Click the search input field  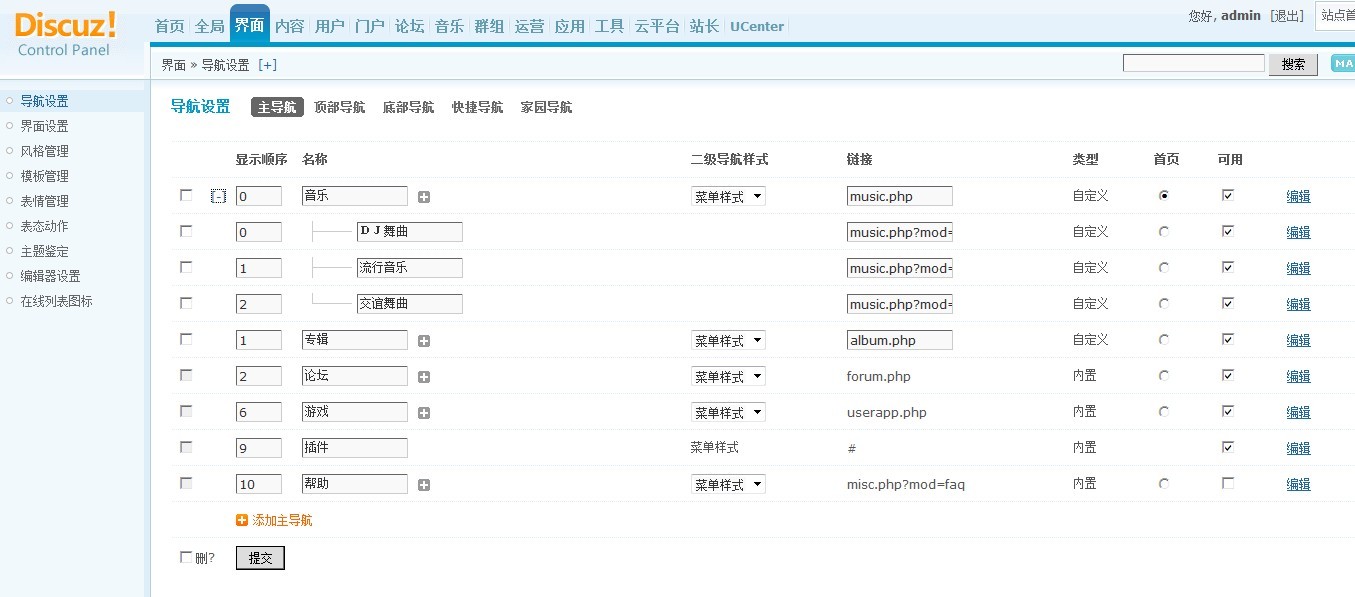tap(1193, 64)
